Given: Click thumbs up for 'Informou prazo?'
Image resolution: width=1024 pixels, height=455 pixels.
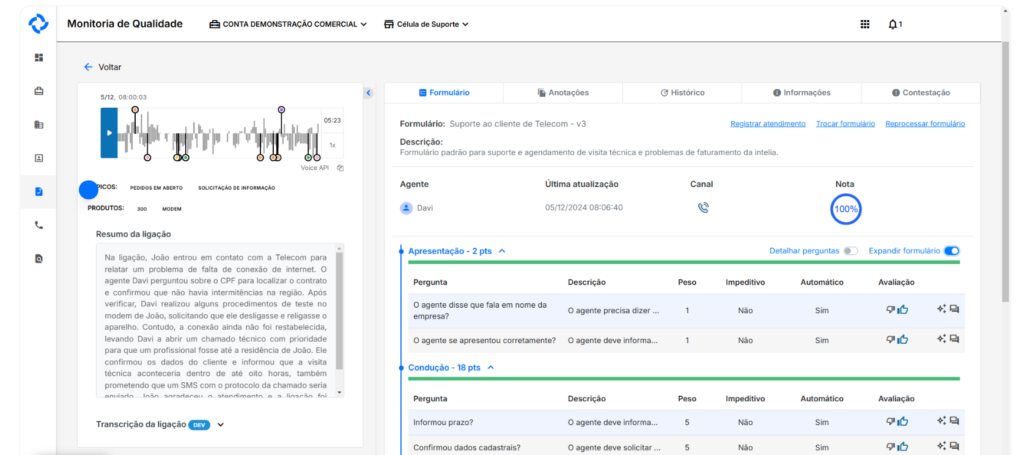Looking at the screenshot, I should tap(902, 422).
